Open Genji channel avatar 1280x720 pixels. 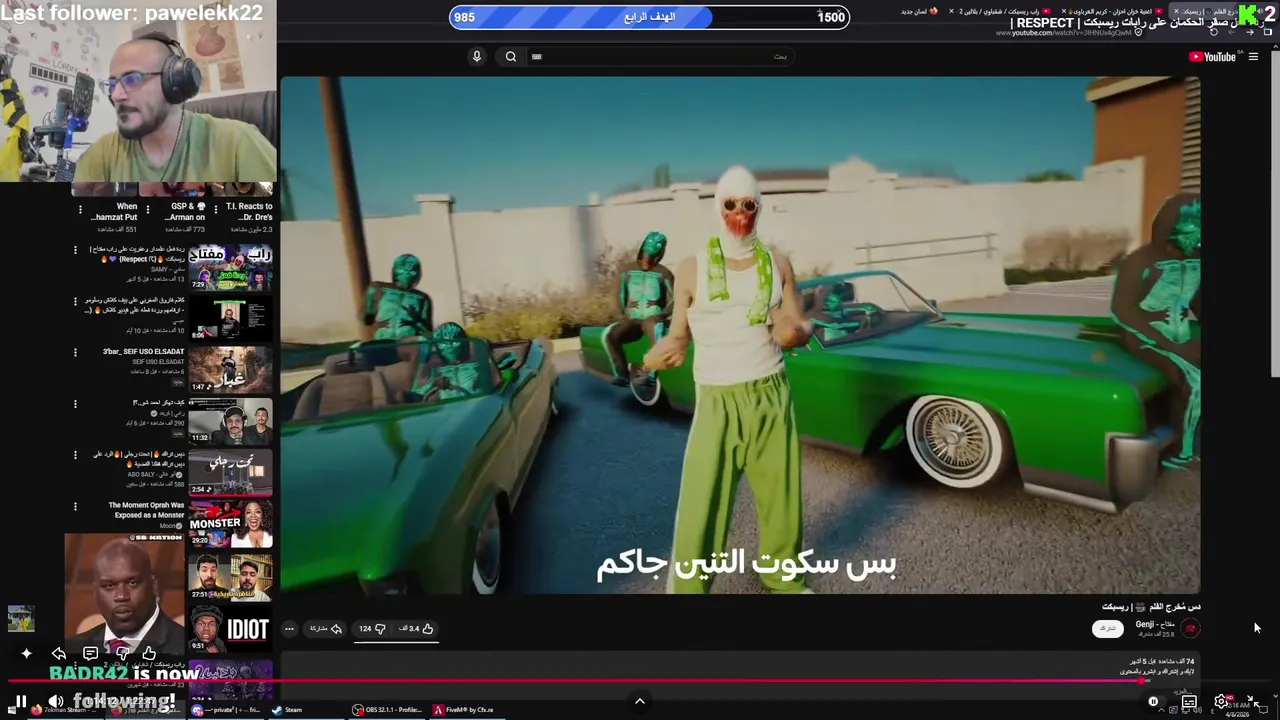(1190, 628)
